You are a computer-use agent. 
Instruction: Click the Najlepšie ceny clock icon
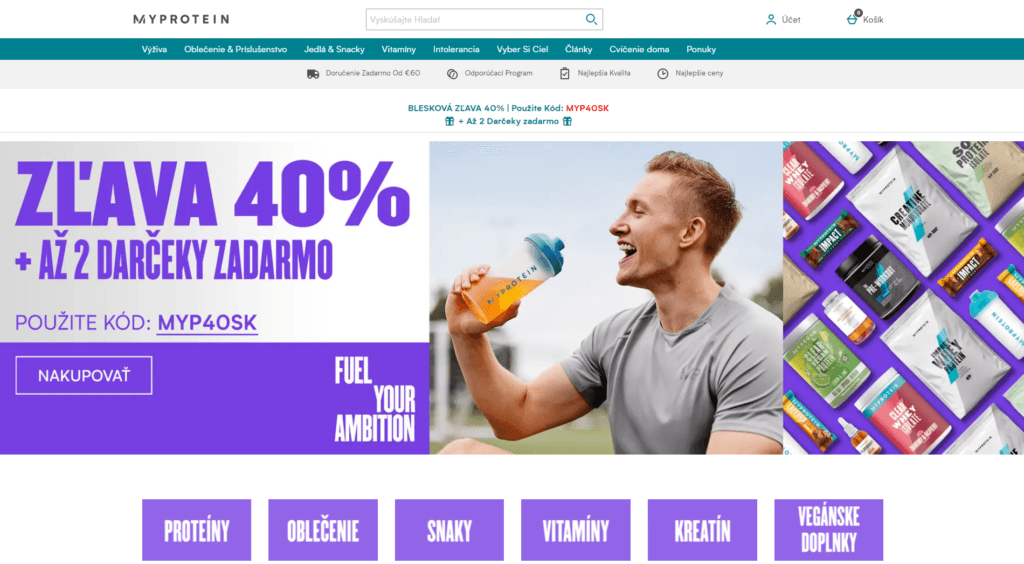[x=662, y=74]
